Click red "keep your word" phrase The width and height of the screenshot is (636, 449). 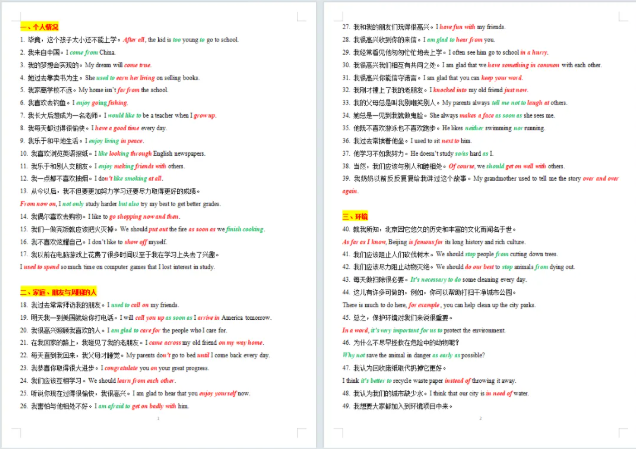coord(502,77)
